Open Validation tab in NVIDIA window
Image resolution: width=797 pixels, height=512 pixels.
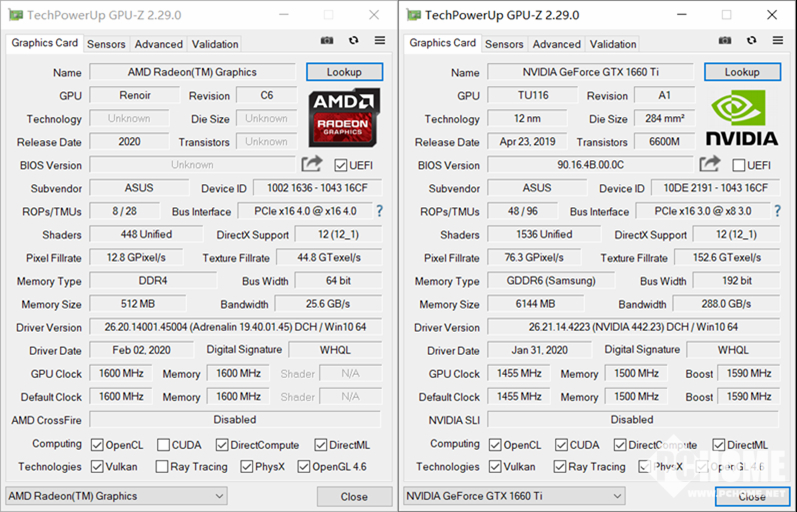(613, 44)
